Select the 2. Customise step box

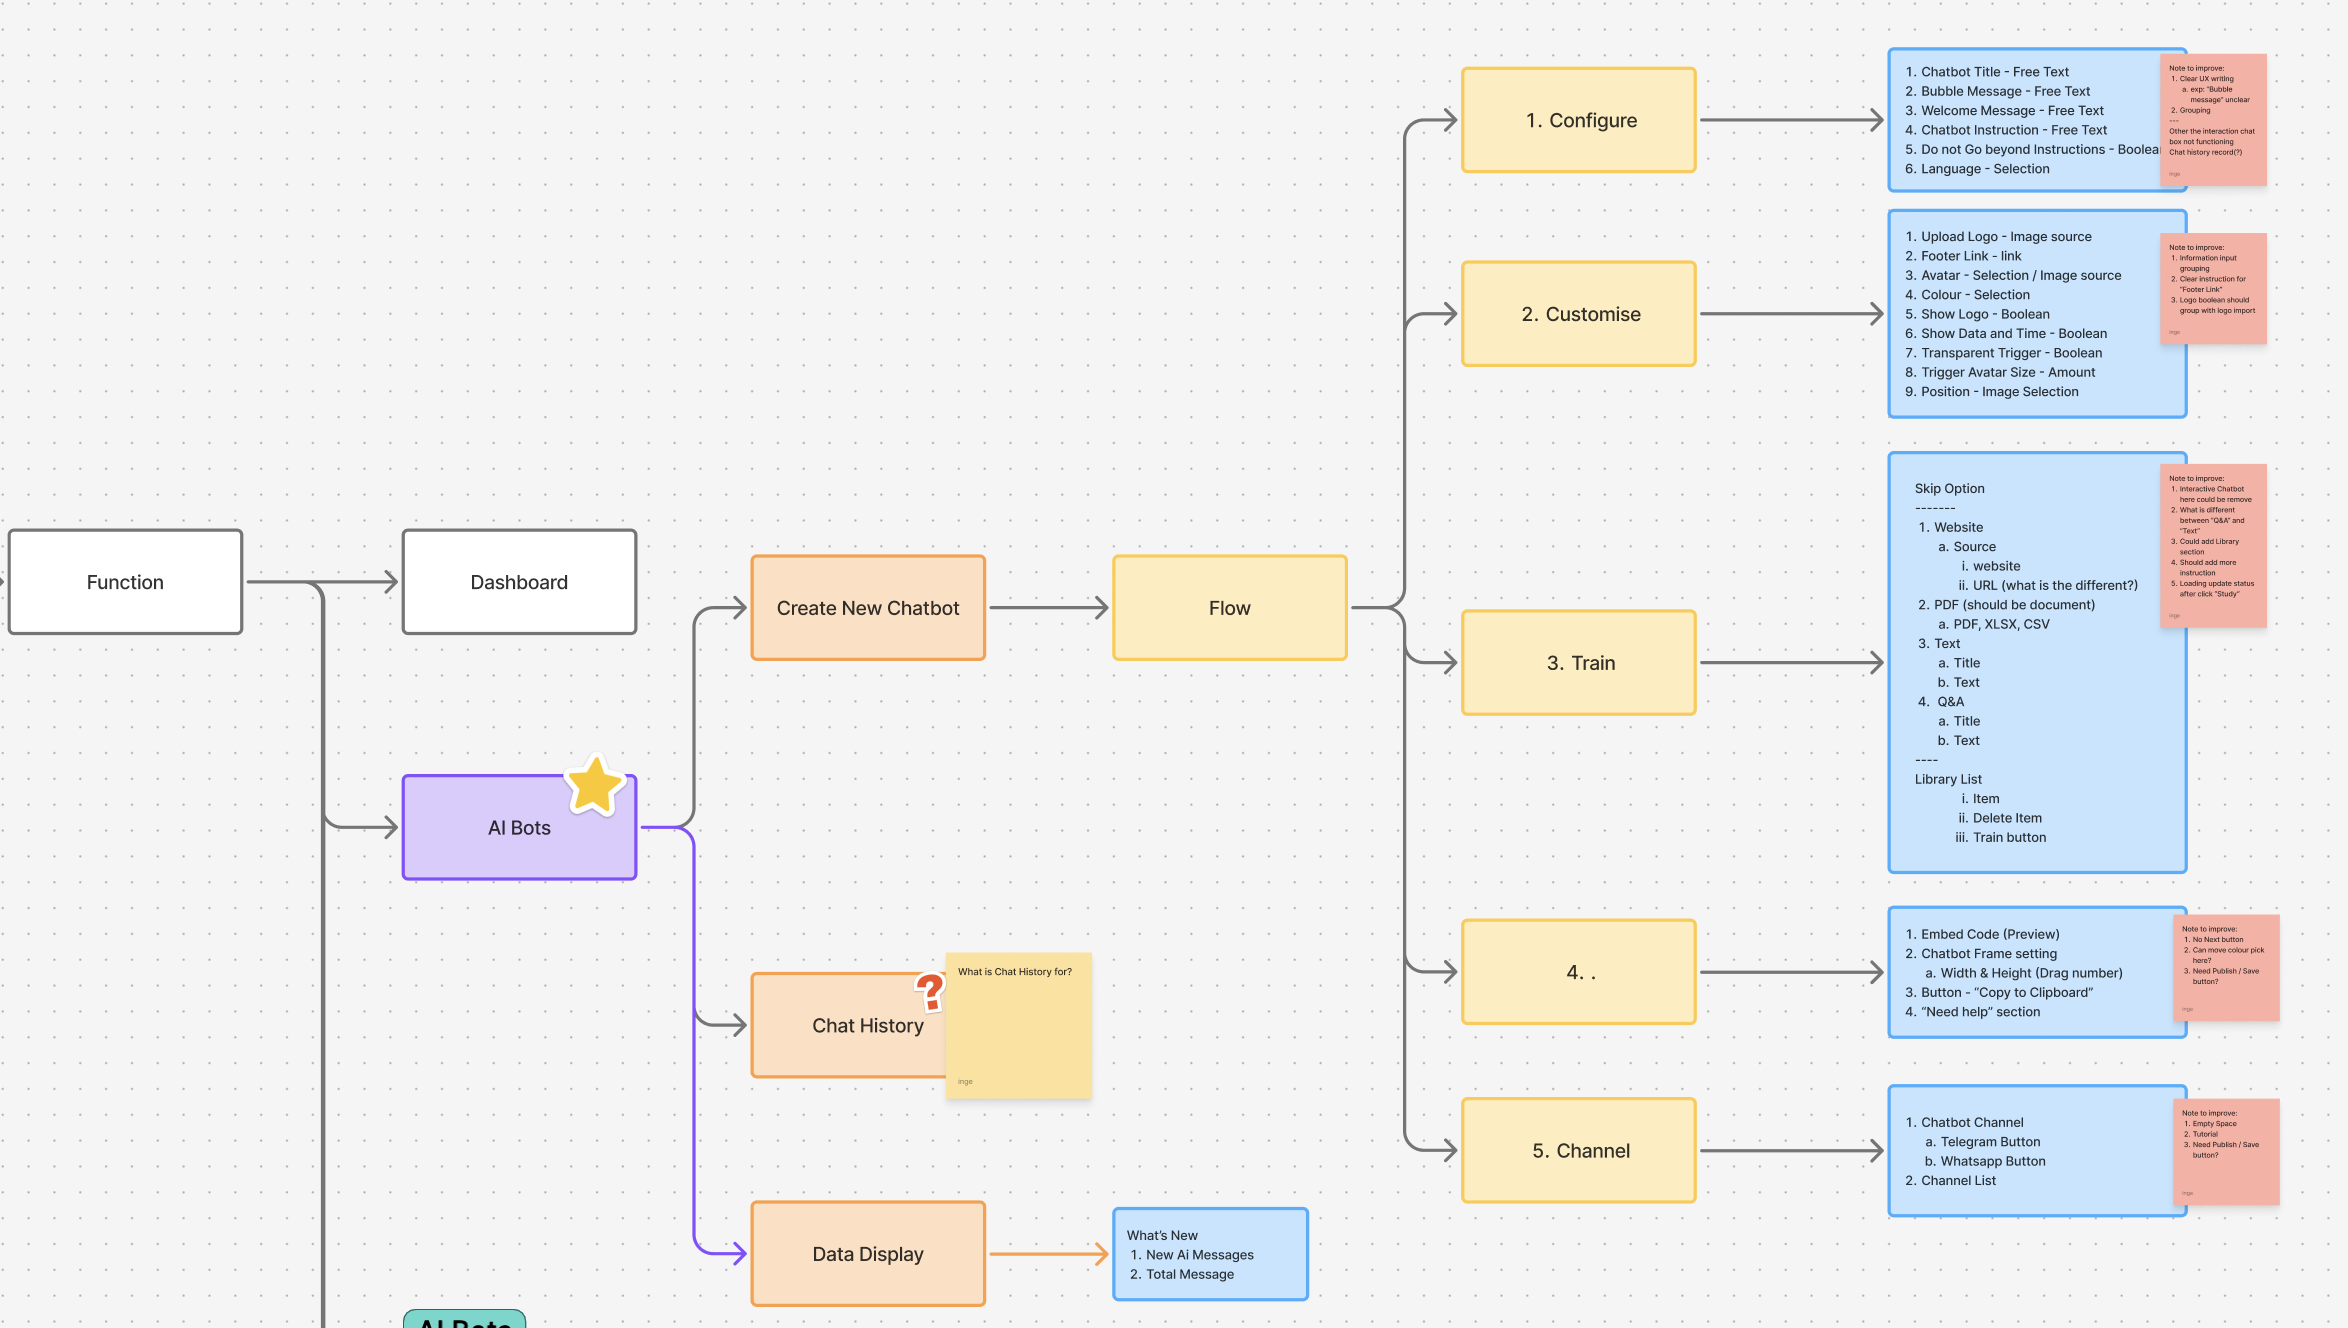point(1579,314)
